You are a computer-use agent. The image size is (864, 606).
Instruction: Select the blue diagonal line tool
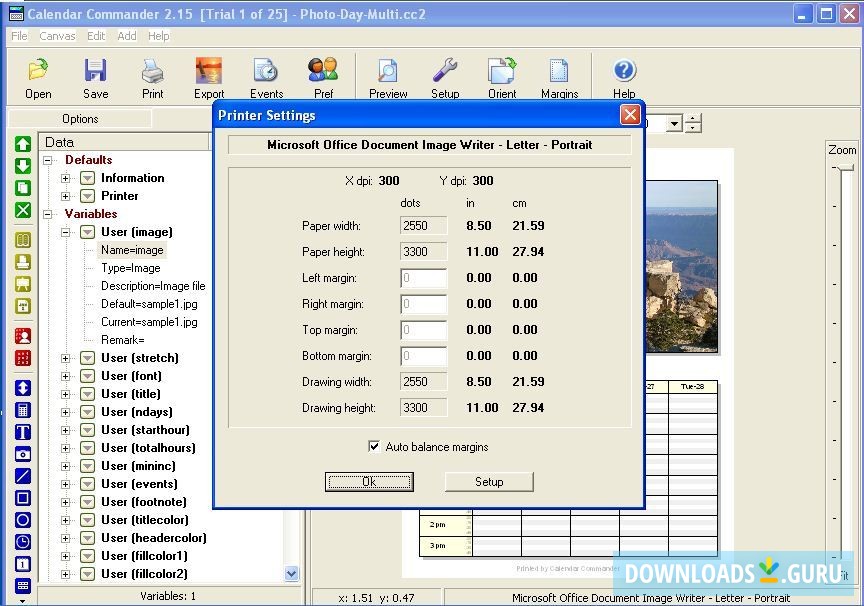point(23,476)
